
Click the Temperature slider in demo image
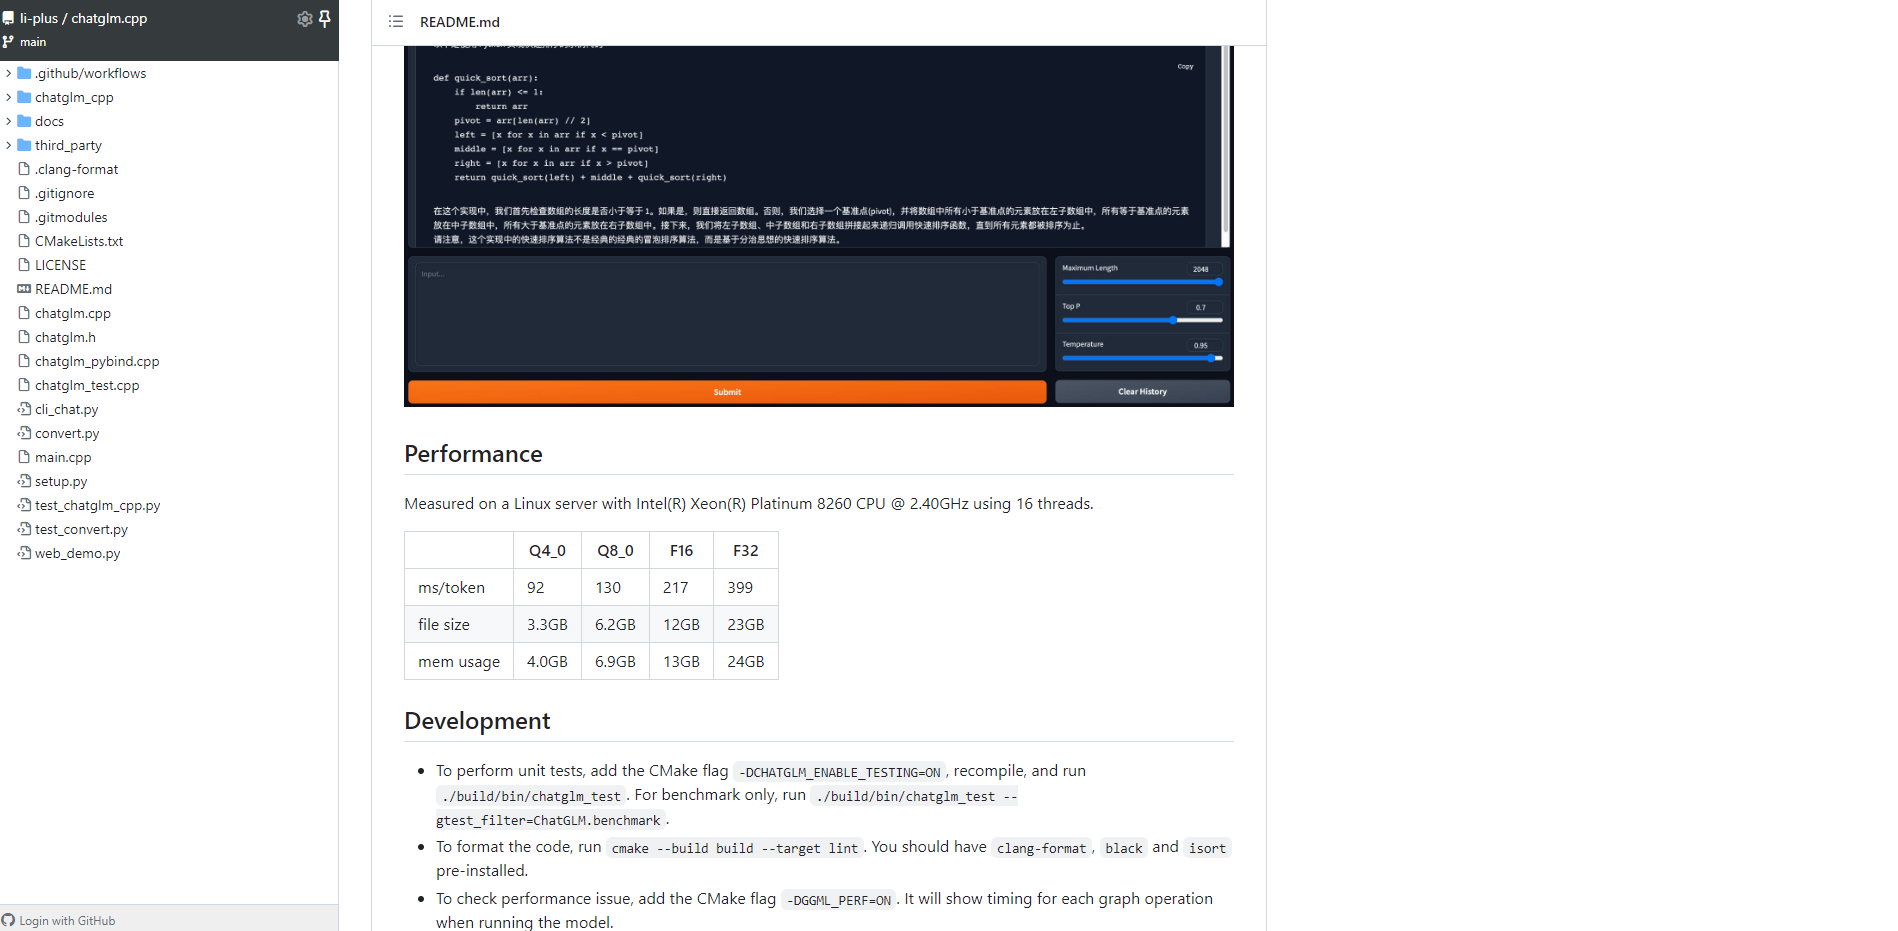(1141, 358)
